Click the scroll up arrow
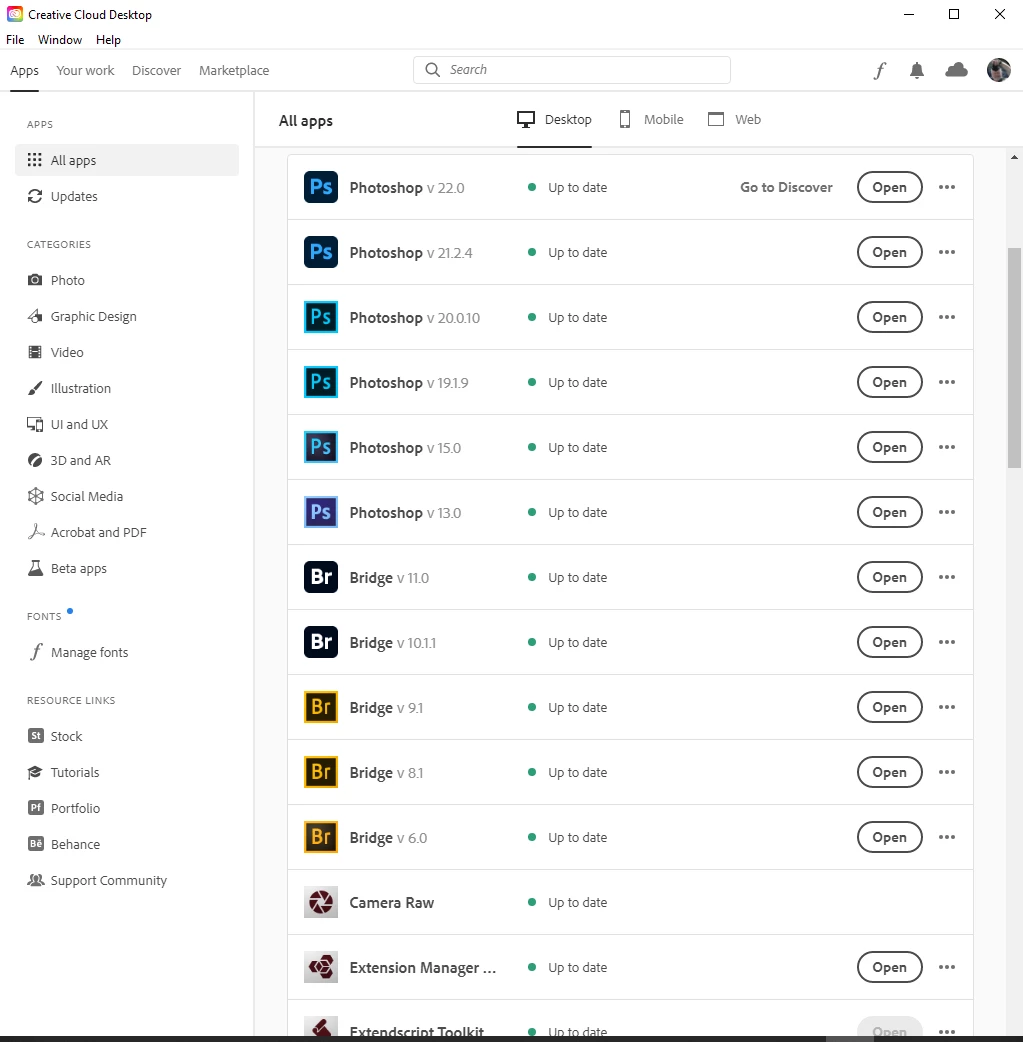 (1014, 157)
